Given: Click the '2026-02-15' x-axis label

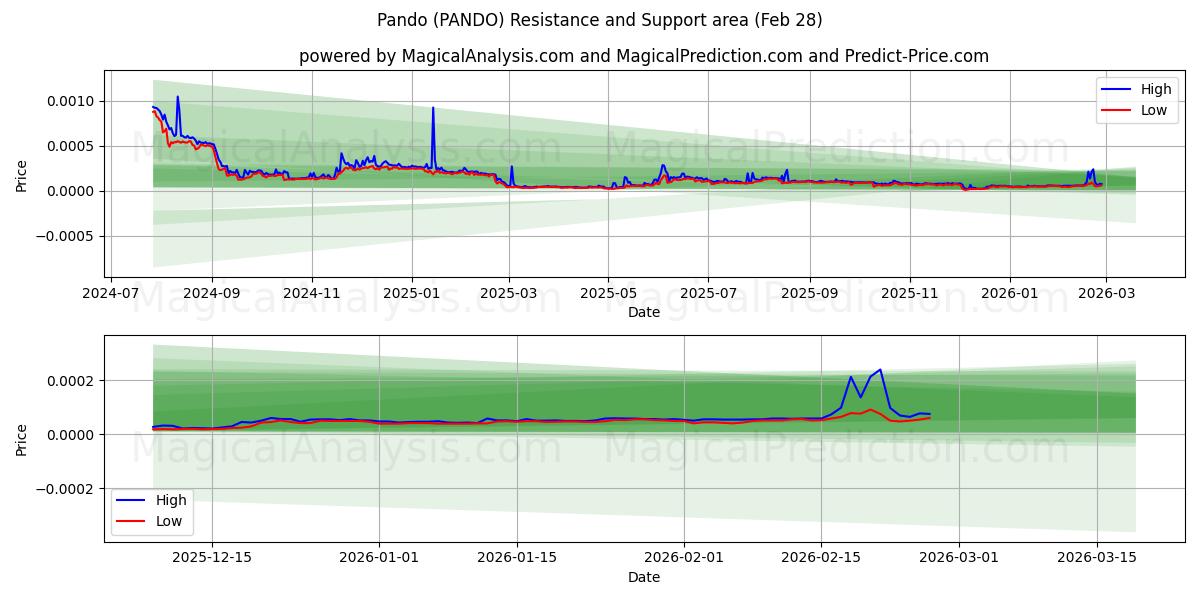Looking at the screenshot, I should pos(821,559).
